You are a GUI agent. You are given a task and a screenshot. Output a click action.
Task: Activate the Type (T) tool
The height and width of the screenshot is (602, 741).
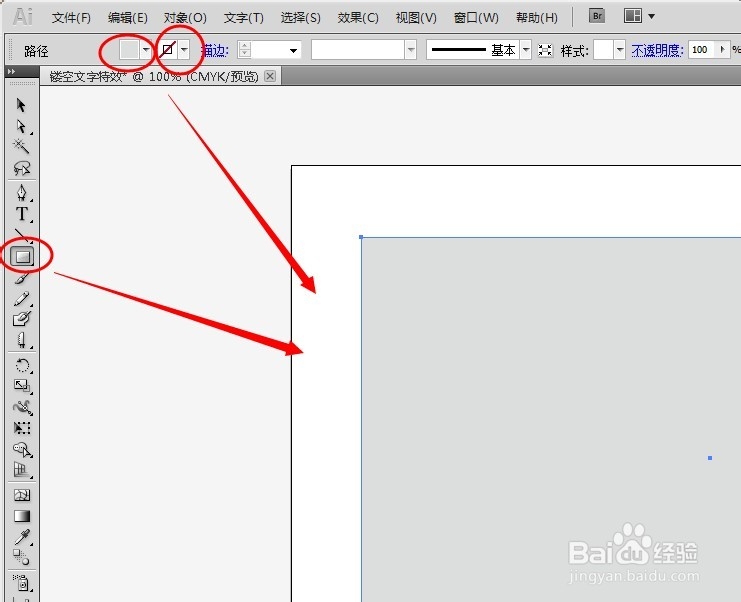[22, 214]
